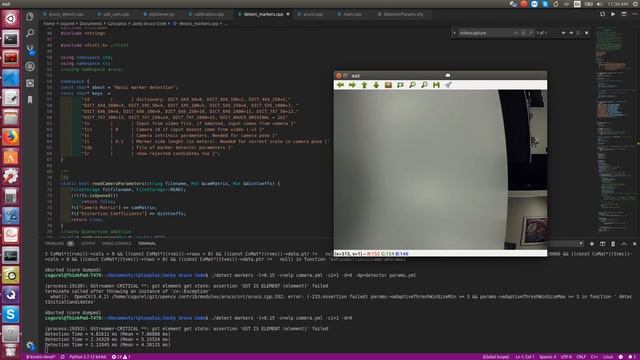Open the Source Control view in the activity bar
This screenshot has width=640, height=360.
[x=30, y=50]
